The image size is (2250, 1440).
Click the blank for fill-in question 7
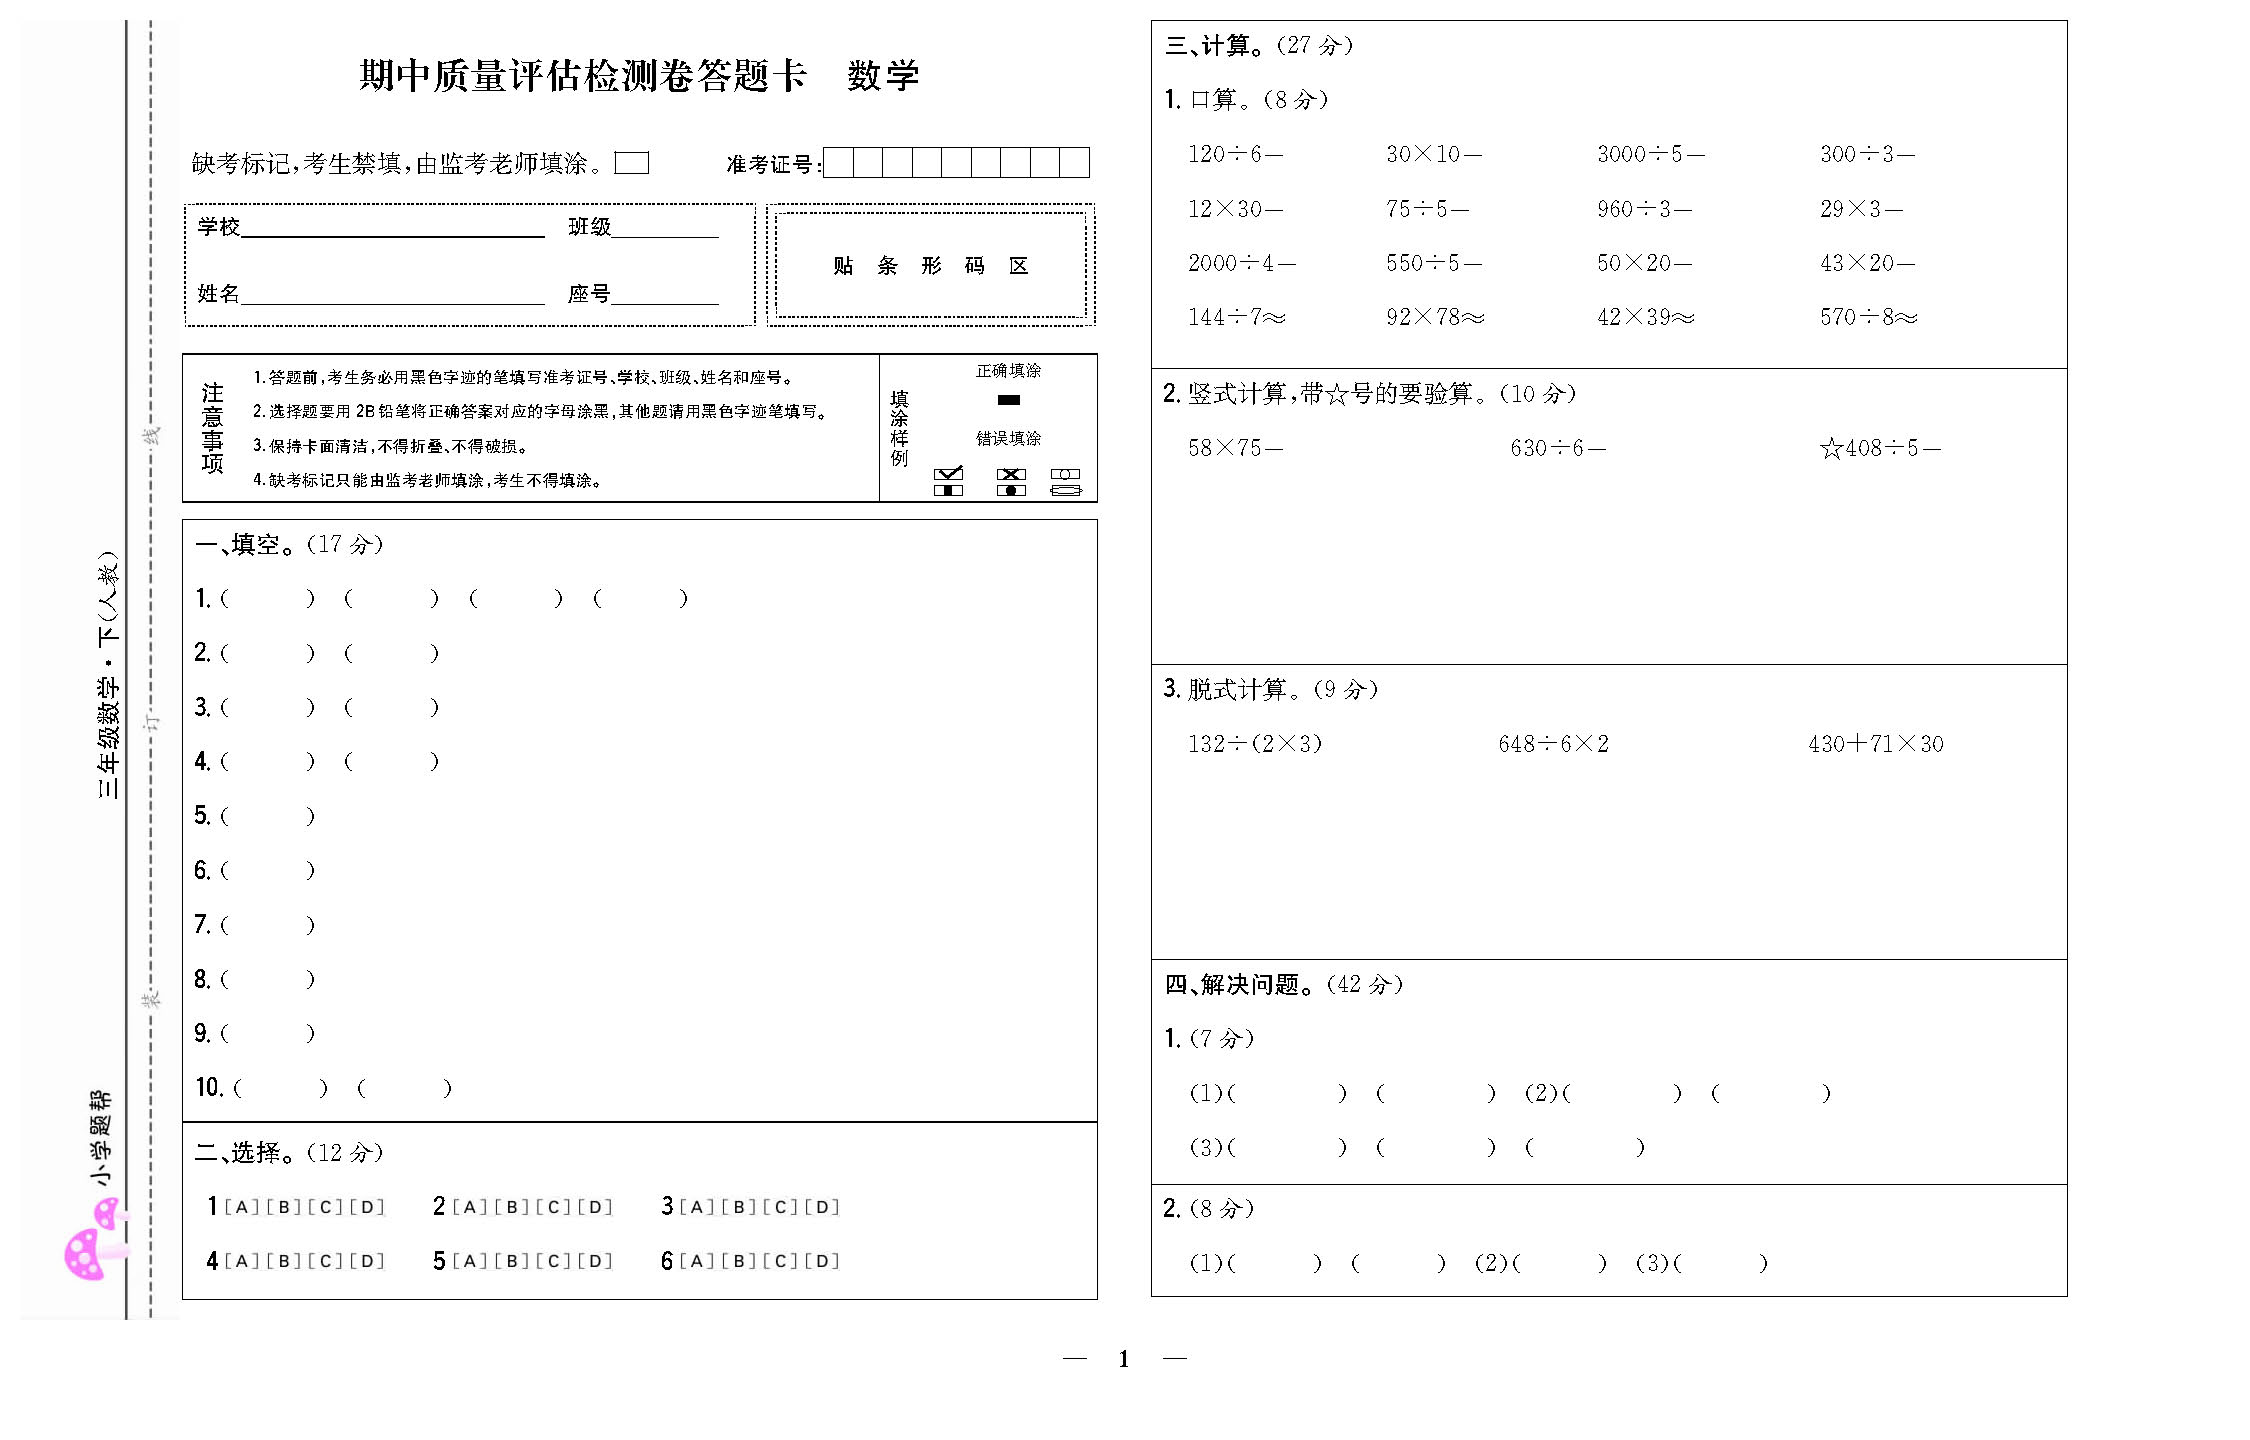pyautogui.click(x=267, y=925)
